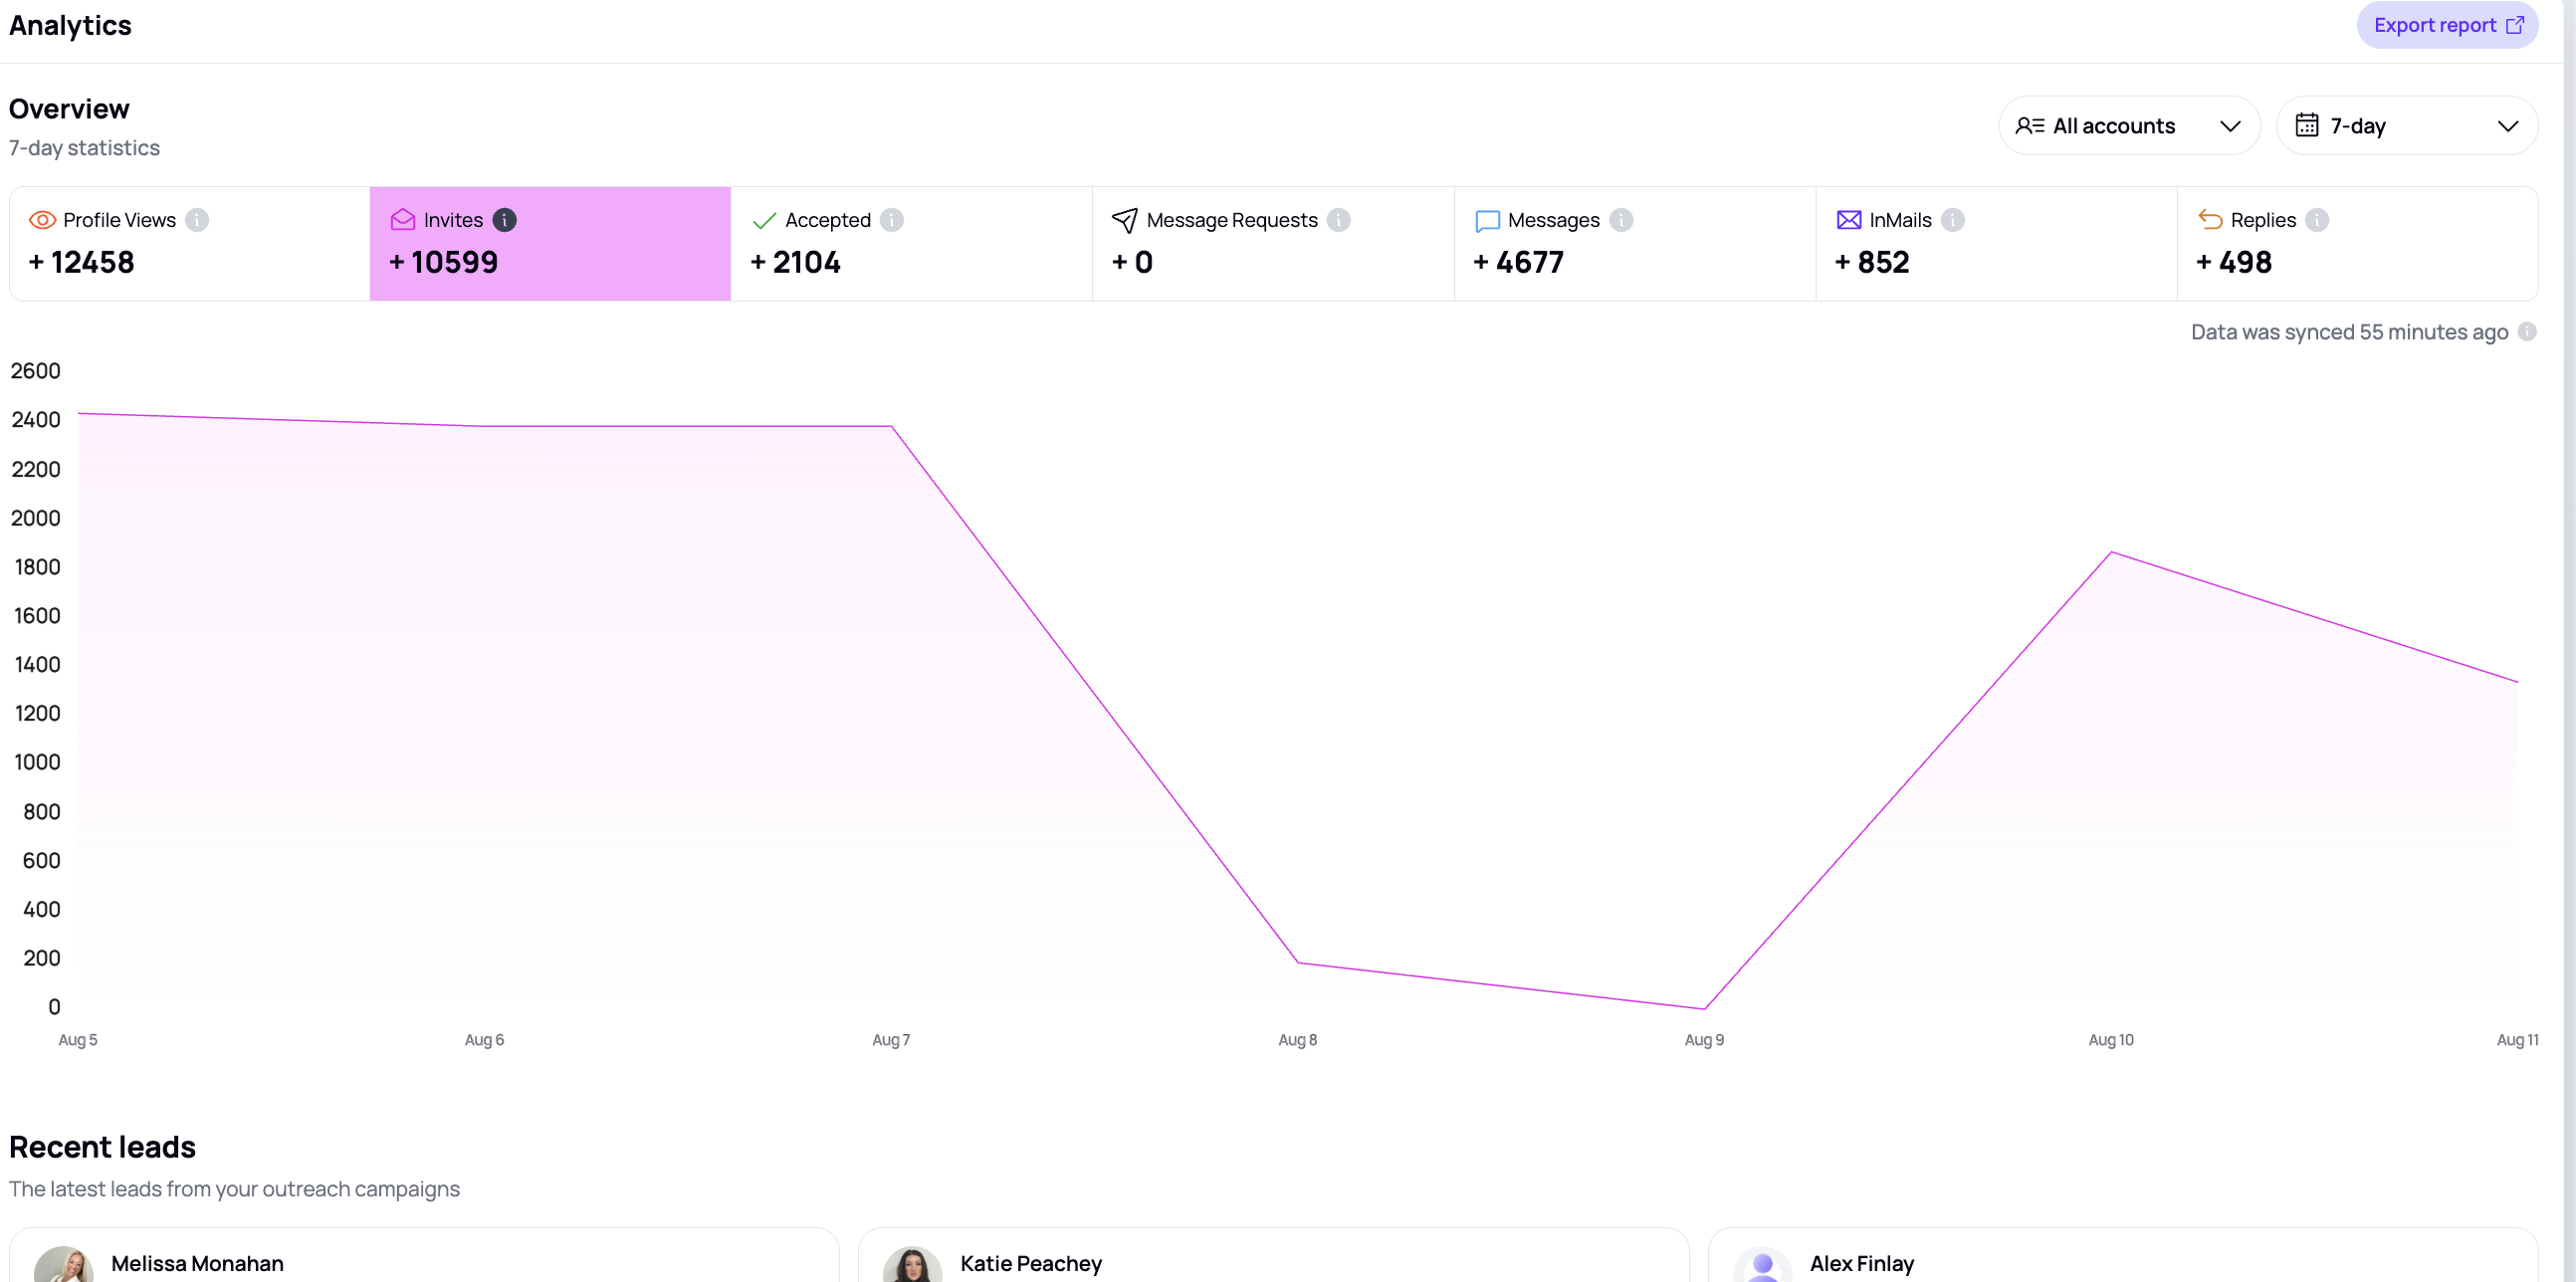Click the Message Requests info icon
Viewport: 2576px width, 1282px height.
pos(1339,220)
